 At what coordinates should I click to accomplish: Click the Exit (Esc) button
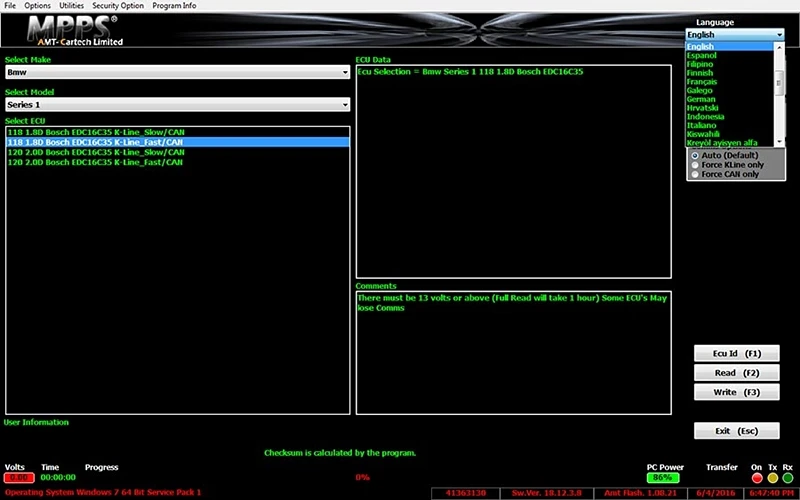(736, 431)
